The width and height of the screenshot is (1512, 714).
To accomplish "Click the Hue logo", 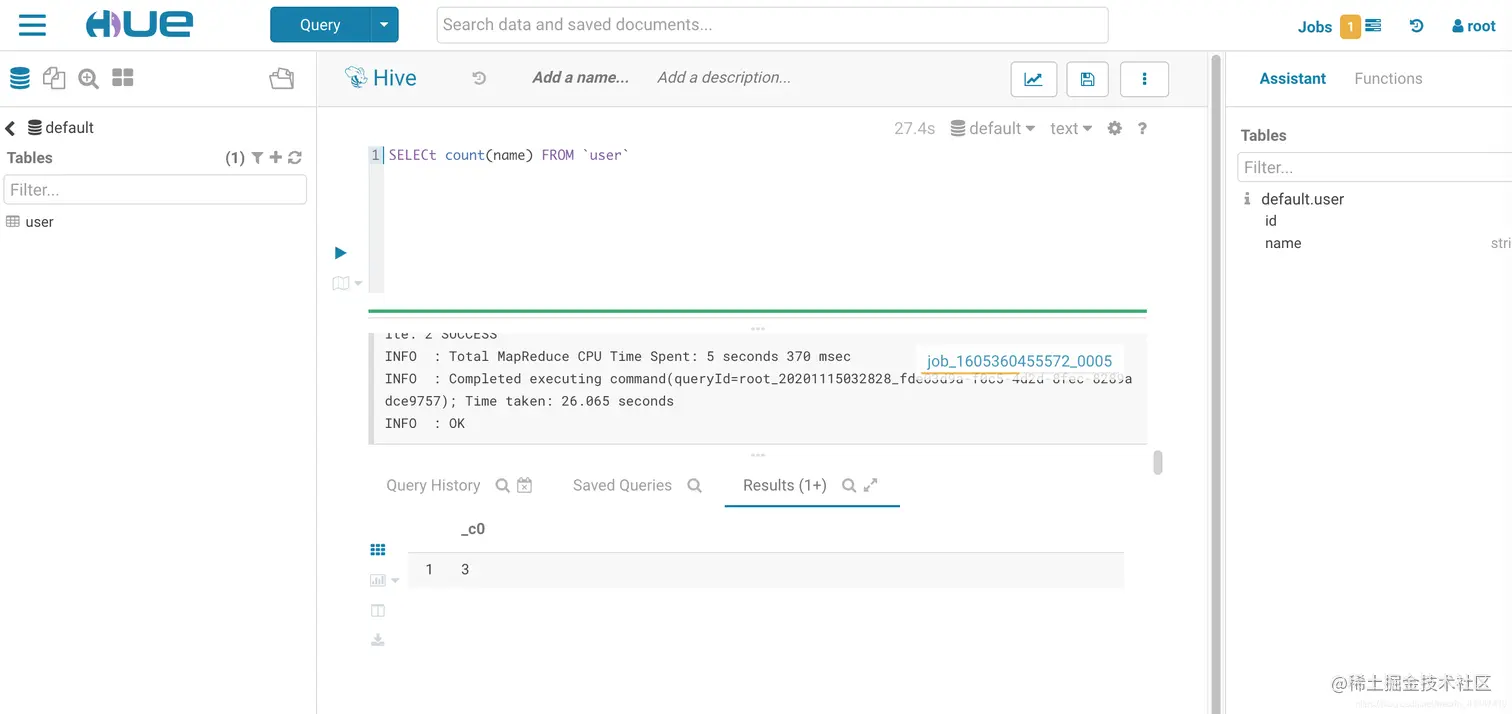I will point(138,25).
